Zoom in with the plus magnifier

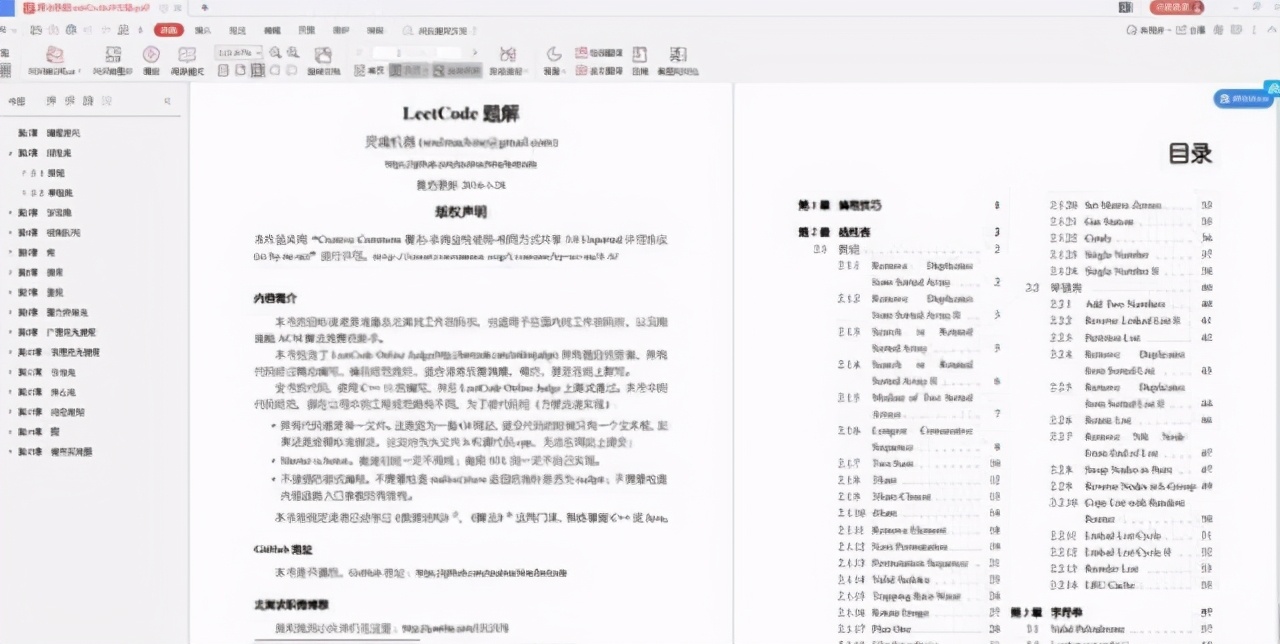pyautogui.click(x=291, y=53)
